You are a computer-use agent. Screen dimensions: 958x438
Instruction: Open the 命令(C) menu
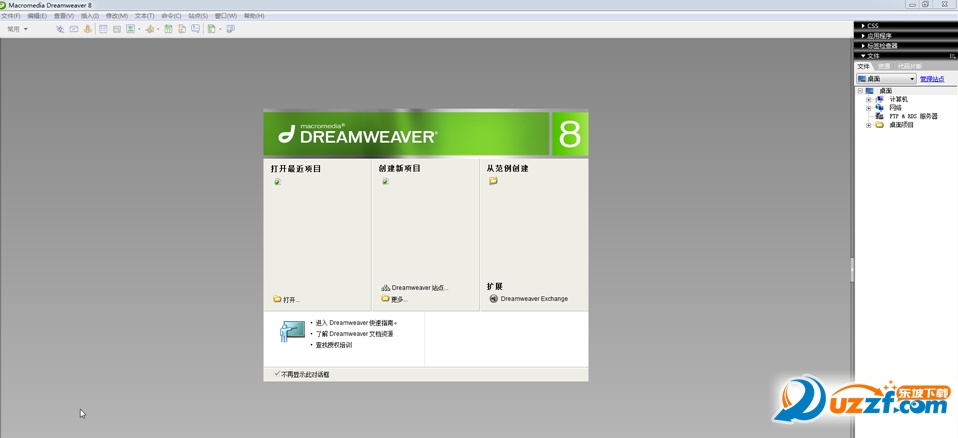[171, 16]
